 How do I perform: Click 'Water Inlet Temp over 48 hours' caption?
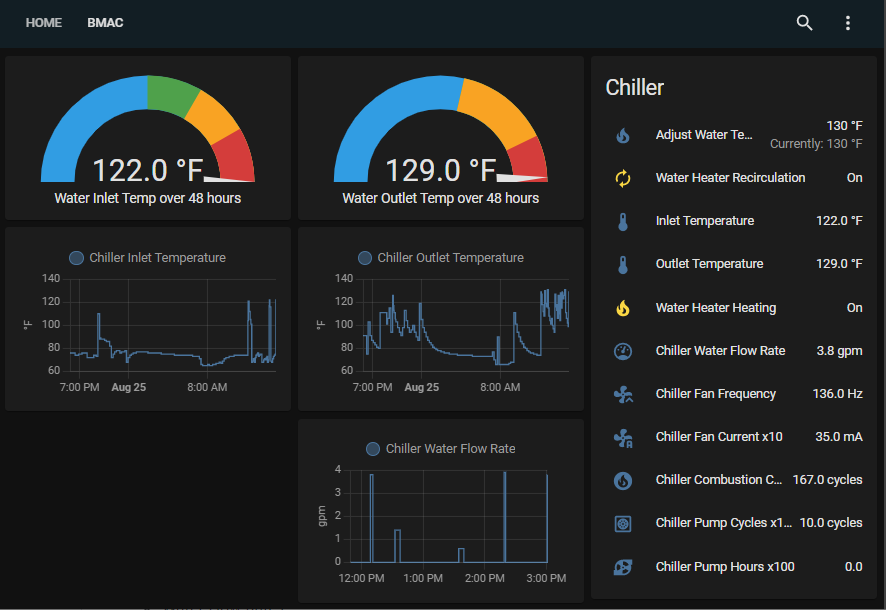point(147,198)
